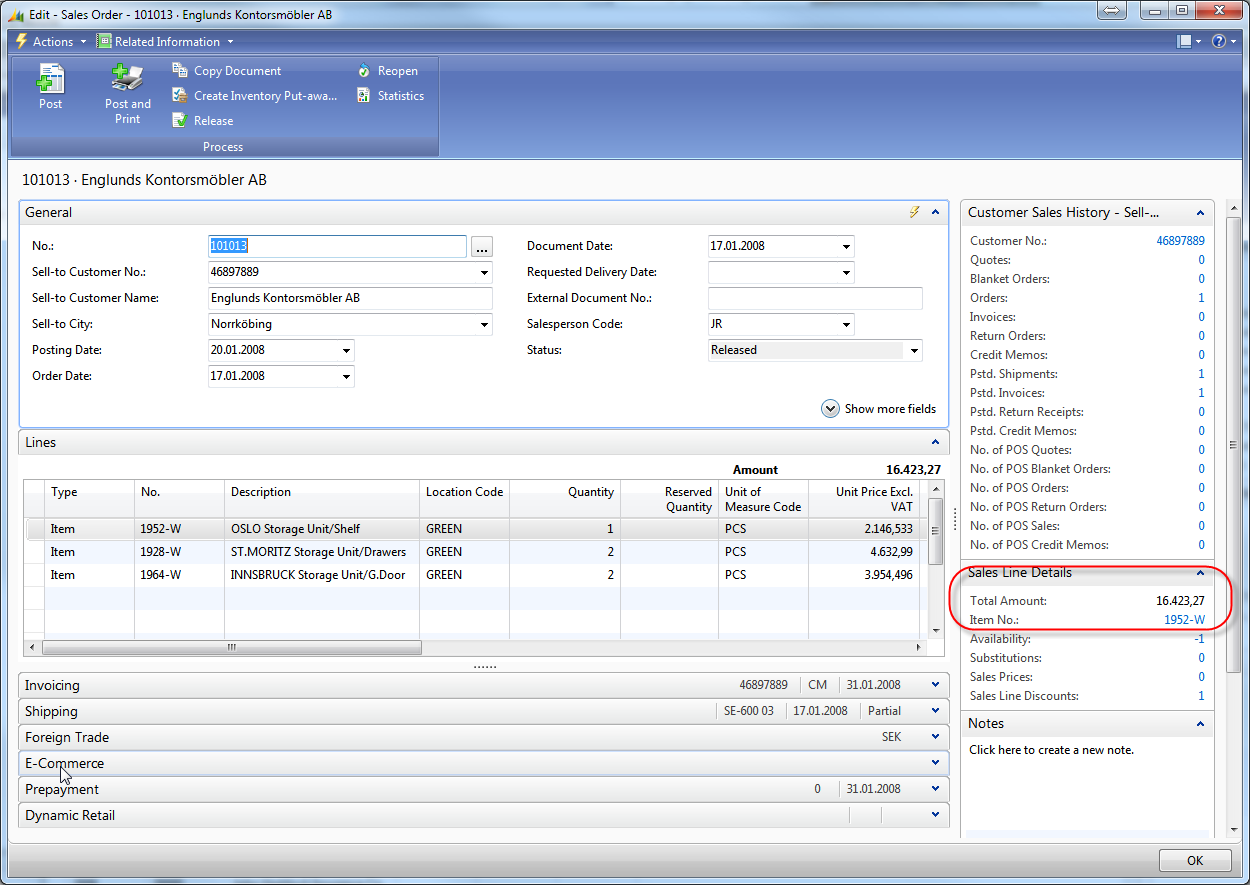
Task: Open Salesperson Code dropdown
Action: 847,324
